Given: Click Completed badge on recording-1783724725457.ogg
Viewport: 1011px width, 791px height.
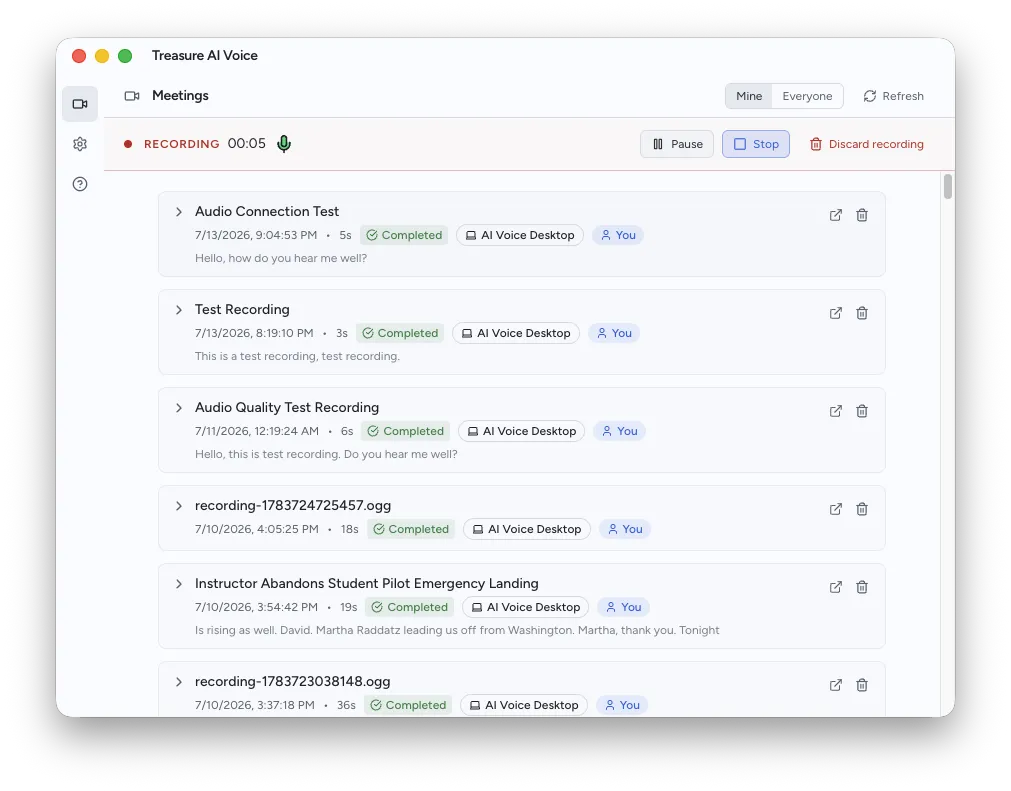Looking at the screenshot, I should pos(411,529).
